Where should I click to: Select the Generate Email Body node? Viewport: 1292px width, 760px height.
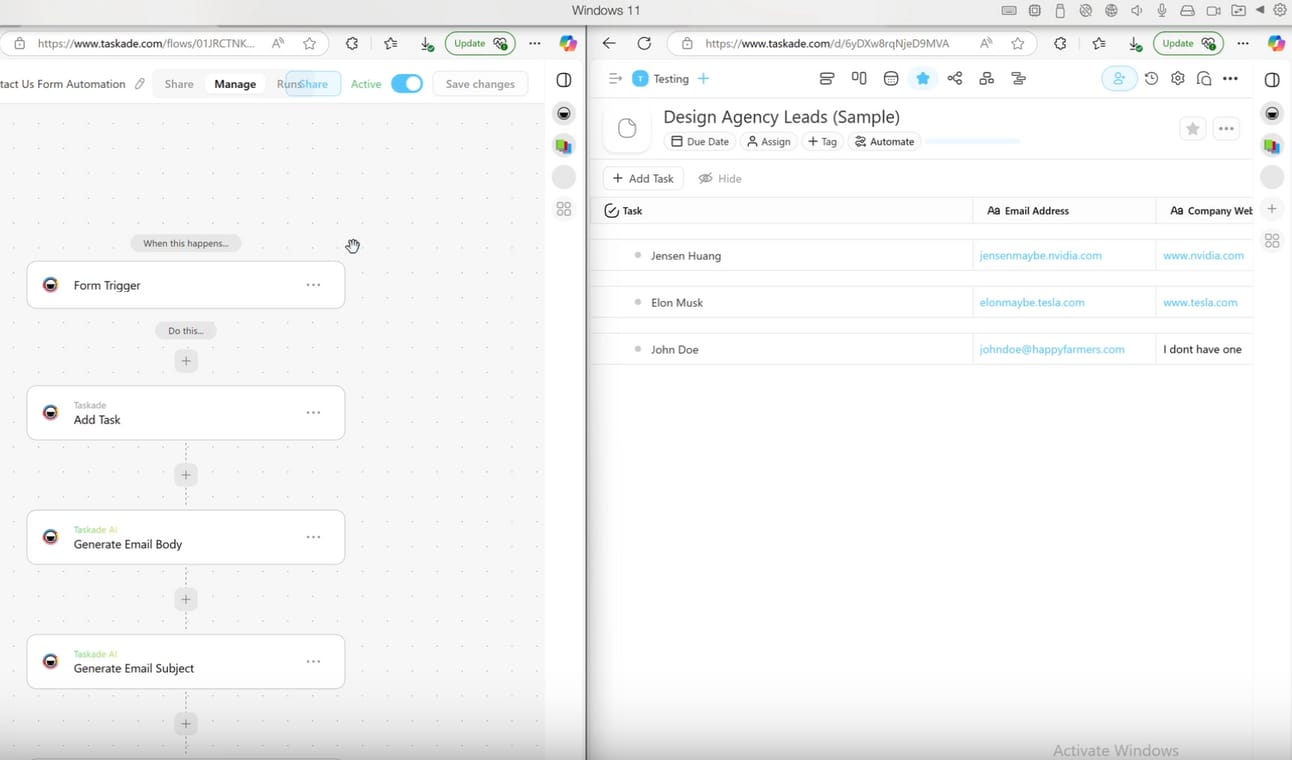click(x=186, y=537)
